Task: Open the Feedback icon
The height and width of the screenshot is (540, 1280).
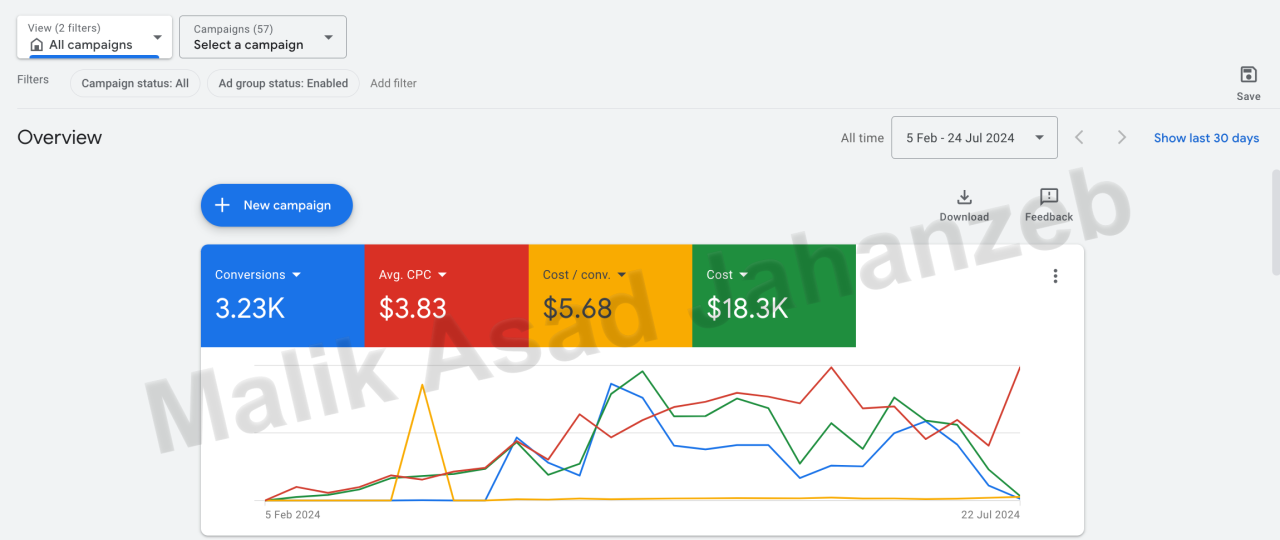Action: pyautogui.click(x=1048, y=197)
